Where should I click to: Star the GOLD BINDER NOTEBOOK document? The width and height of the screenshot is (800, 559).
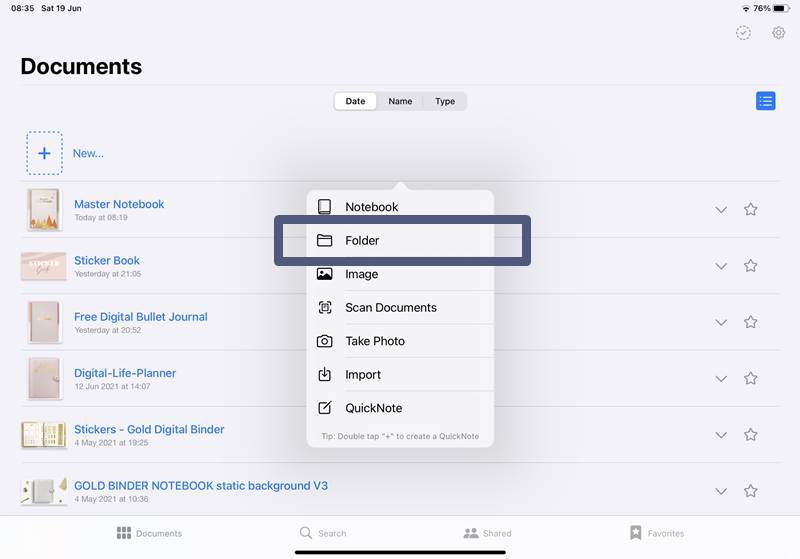click(x=750, y=491)
